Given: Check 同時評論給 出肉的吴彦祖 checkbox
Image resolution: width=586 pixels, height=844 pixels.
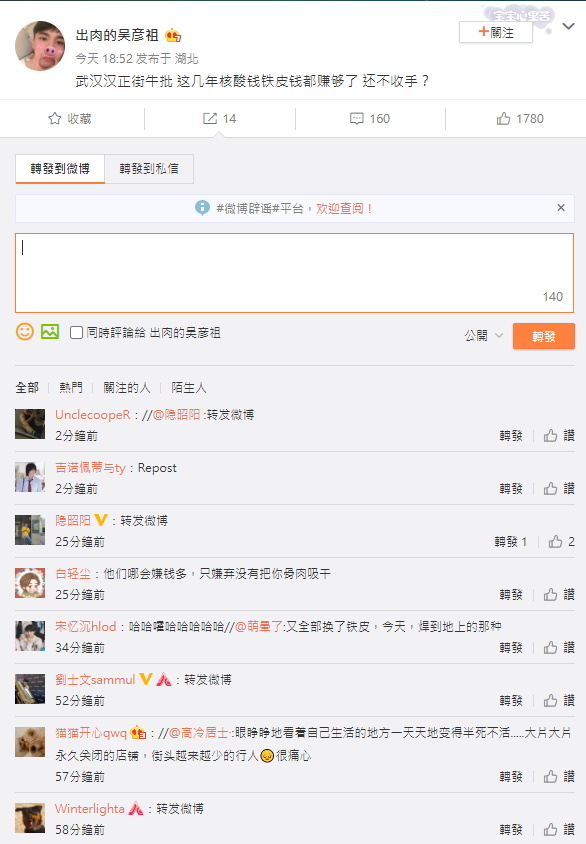Looking at the screenshot, I should pyautogui.click(x=76, y=333).
